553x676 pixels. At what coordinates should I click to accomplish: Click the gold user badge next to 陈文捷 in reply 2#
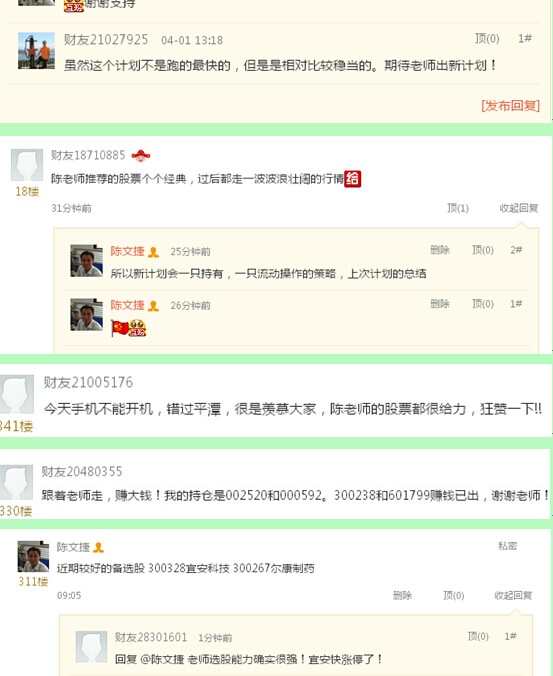pyautogui.click(x=153, y=252)
